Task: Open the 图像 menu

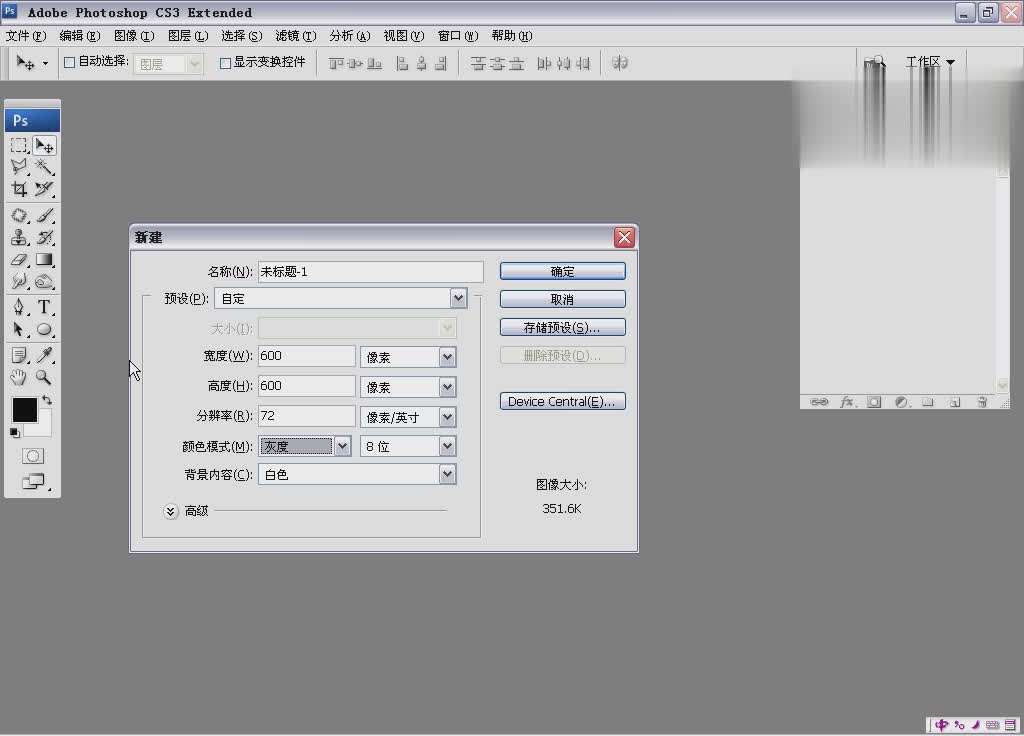Action: pyautogui.click(x=134, y=36)
